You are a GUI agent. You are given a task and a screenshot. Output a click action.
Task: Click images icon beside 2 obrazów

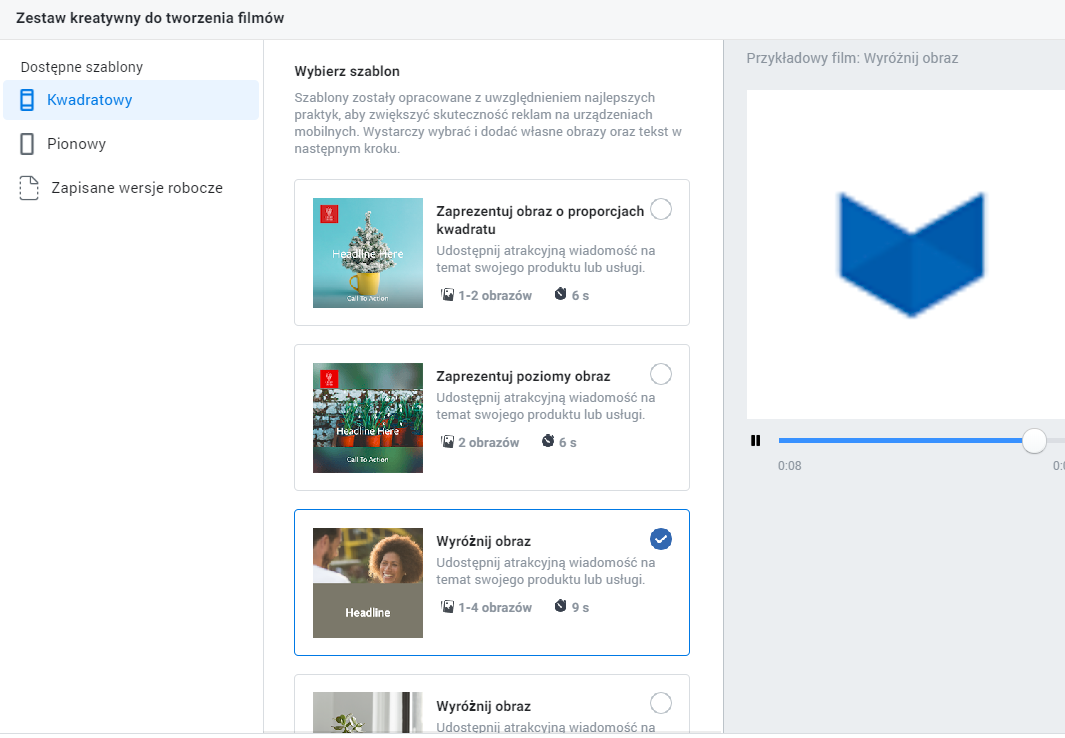tap(448, 442)
